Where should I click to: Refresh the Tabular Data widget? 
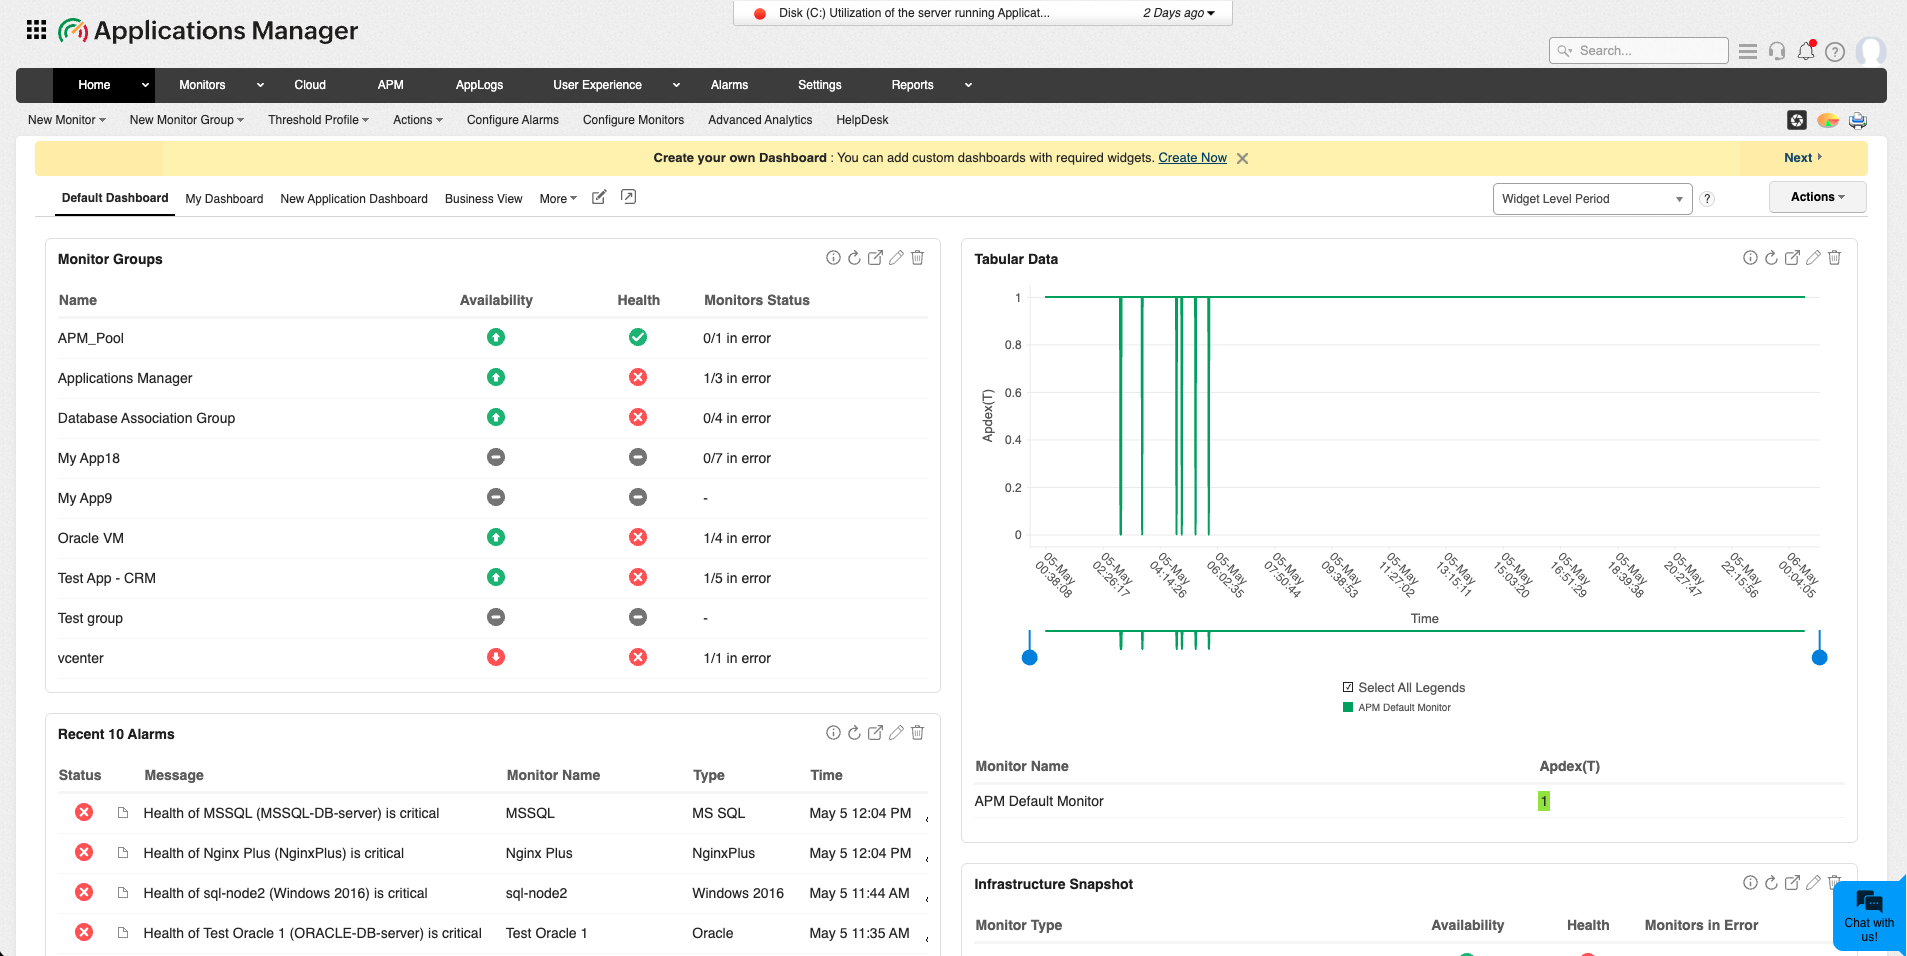tap(1771, 258)
